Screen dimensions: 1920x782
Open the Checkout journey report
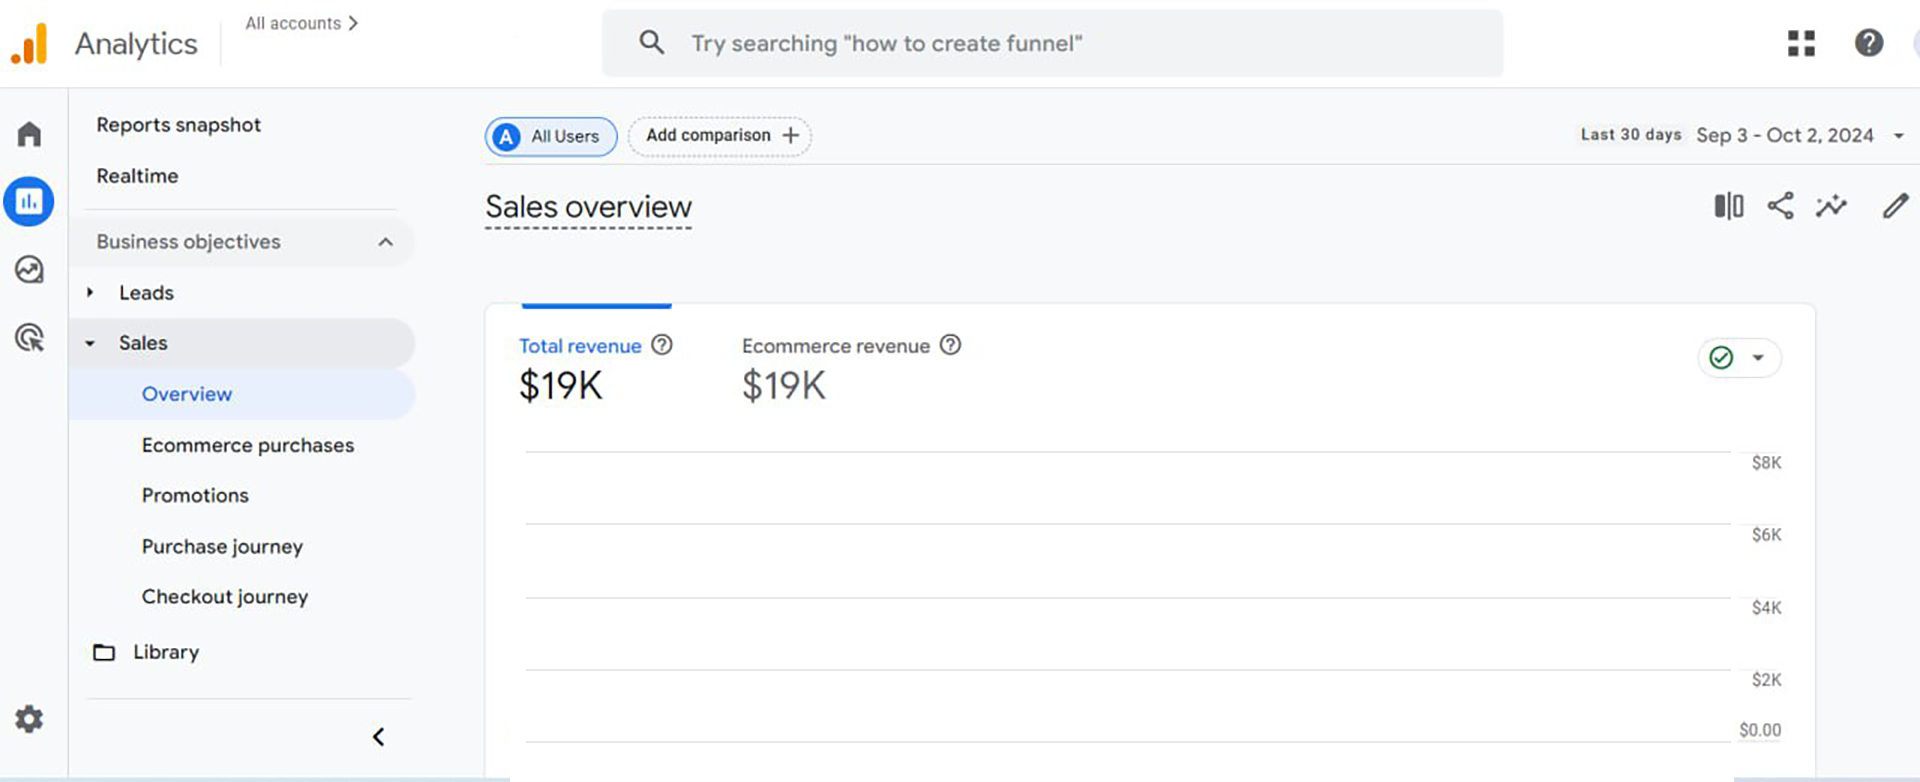pos(225,597)
